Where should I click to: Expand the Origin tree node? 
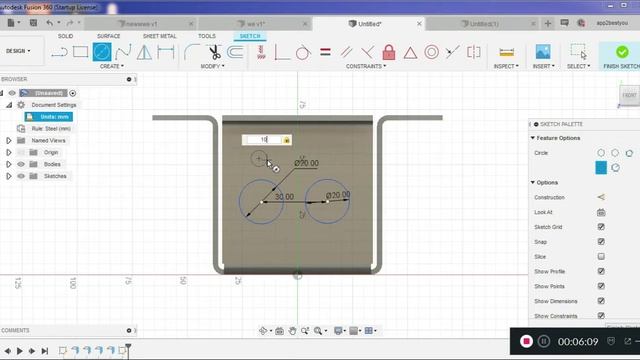pos(9,152)
